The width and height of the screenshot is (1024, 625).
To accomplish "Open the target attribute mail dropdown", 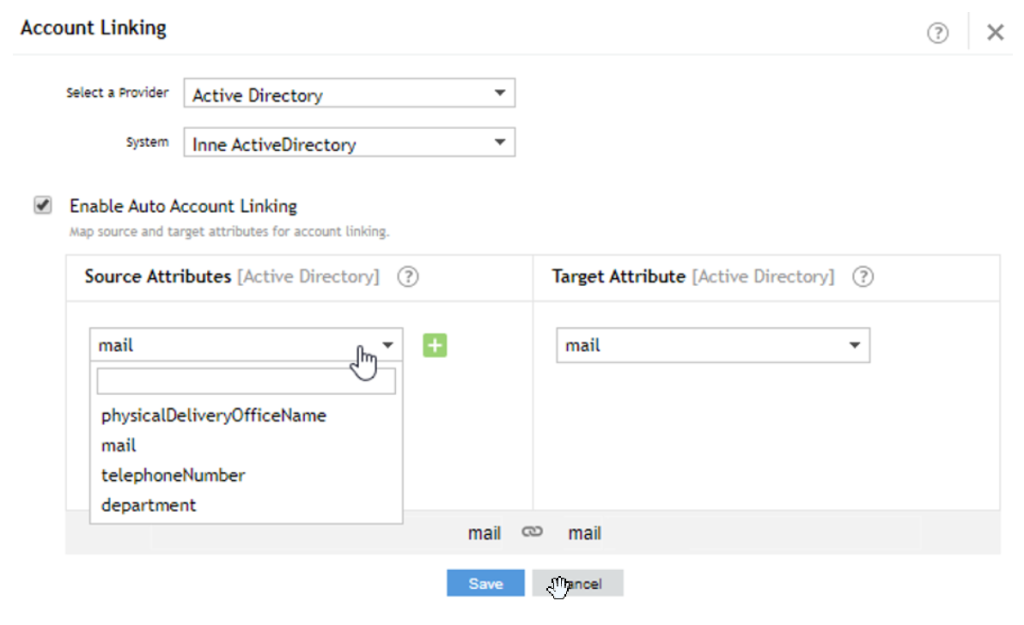I will (712, 346).
